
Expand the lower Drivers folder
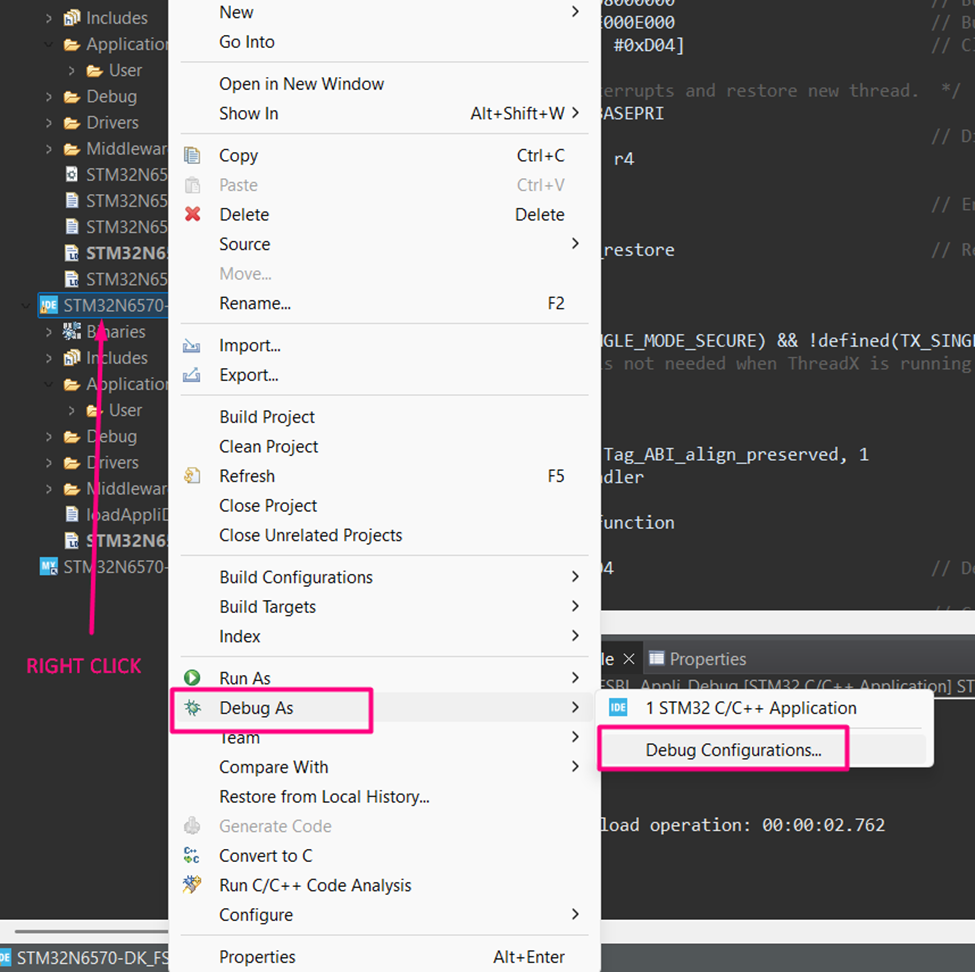tap(49, 462)
